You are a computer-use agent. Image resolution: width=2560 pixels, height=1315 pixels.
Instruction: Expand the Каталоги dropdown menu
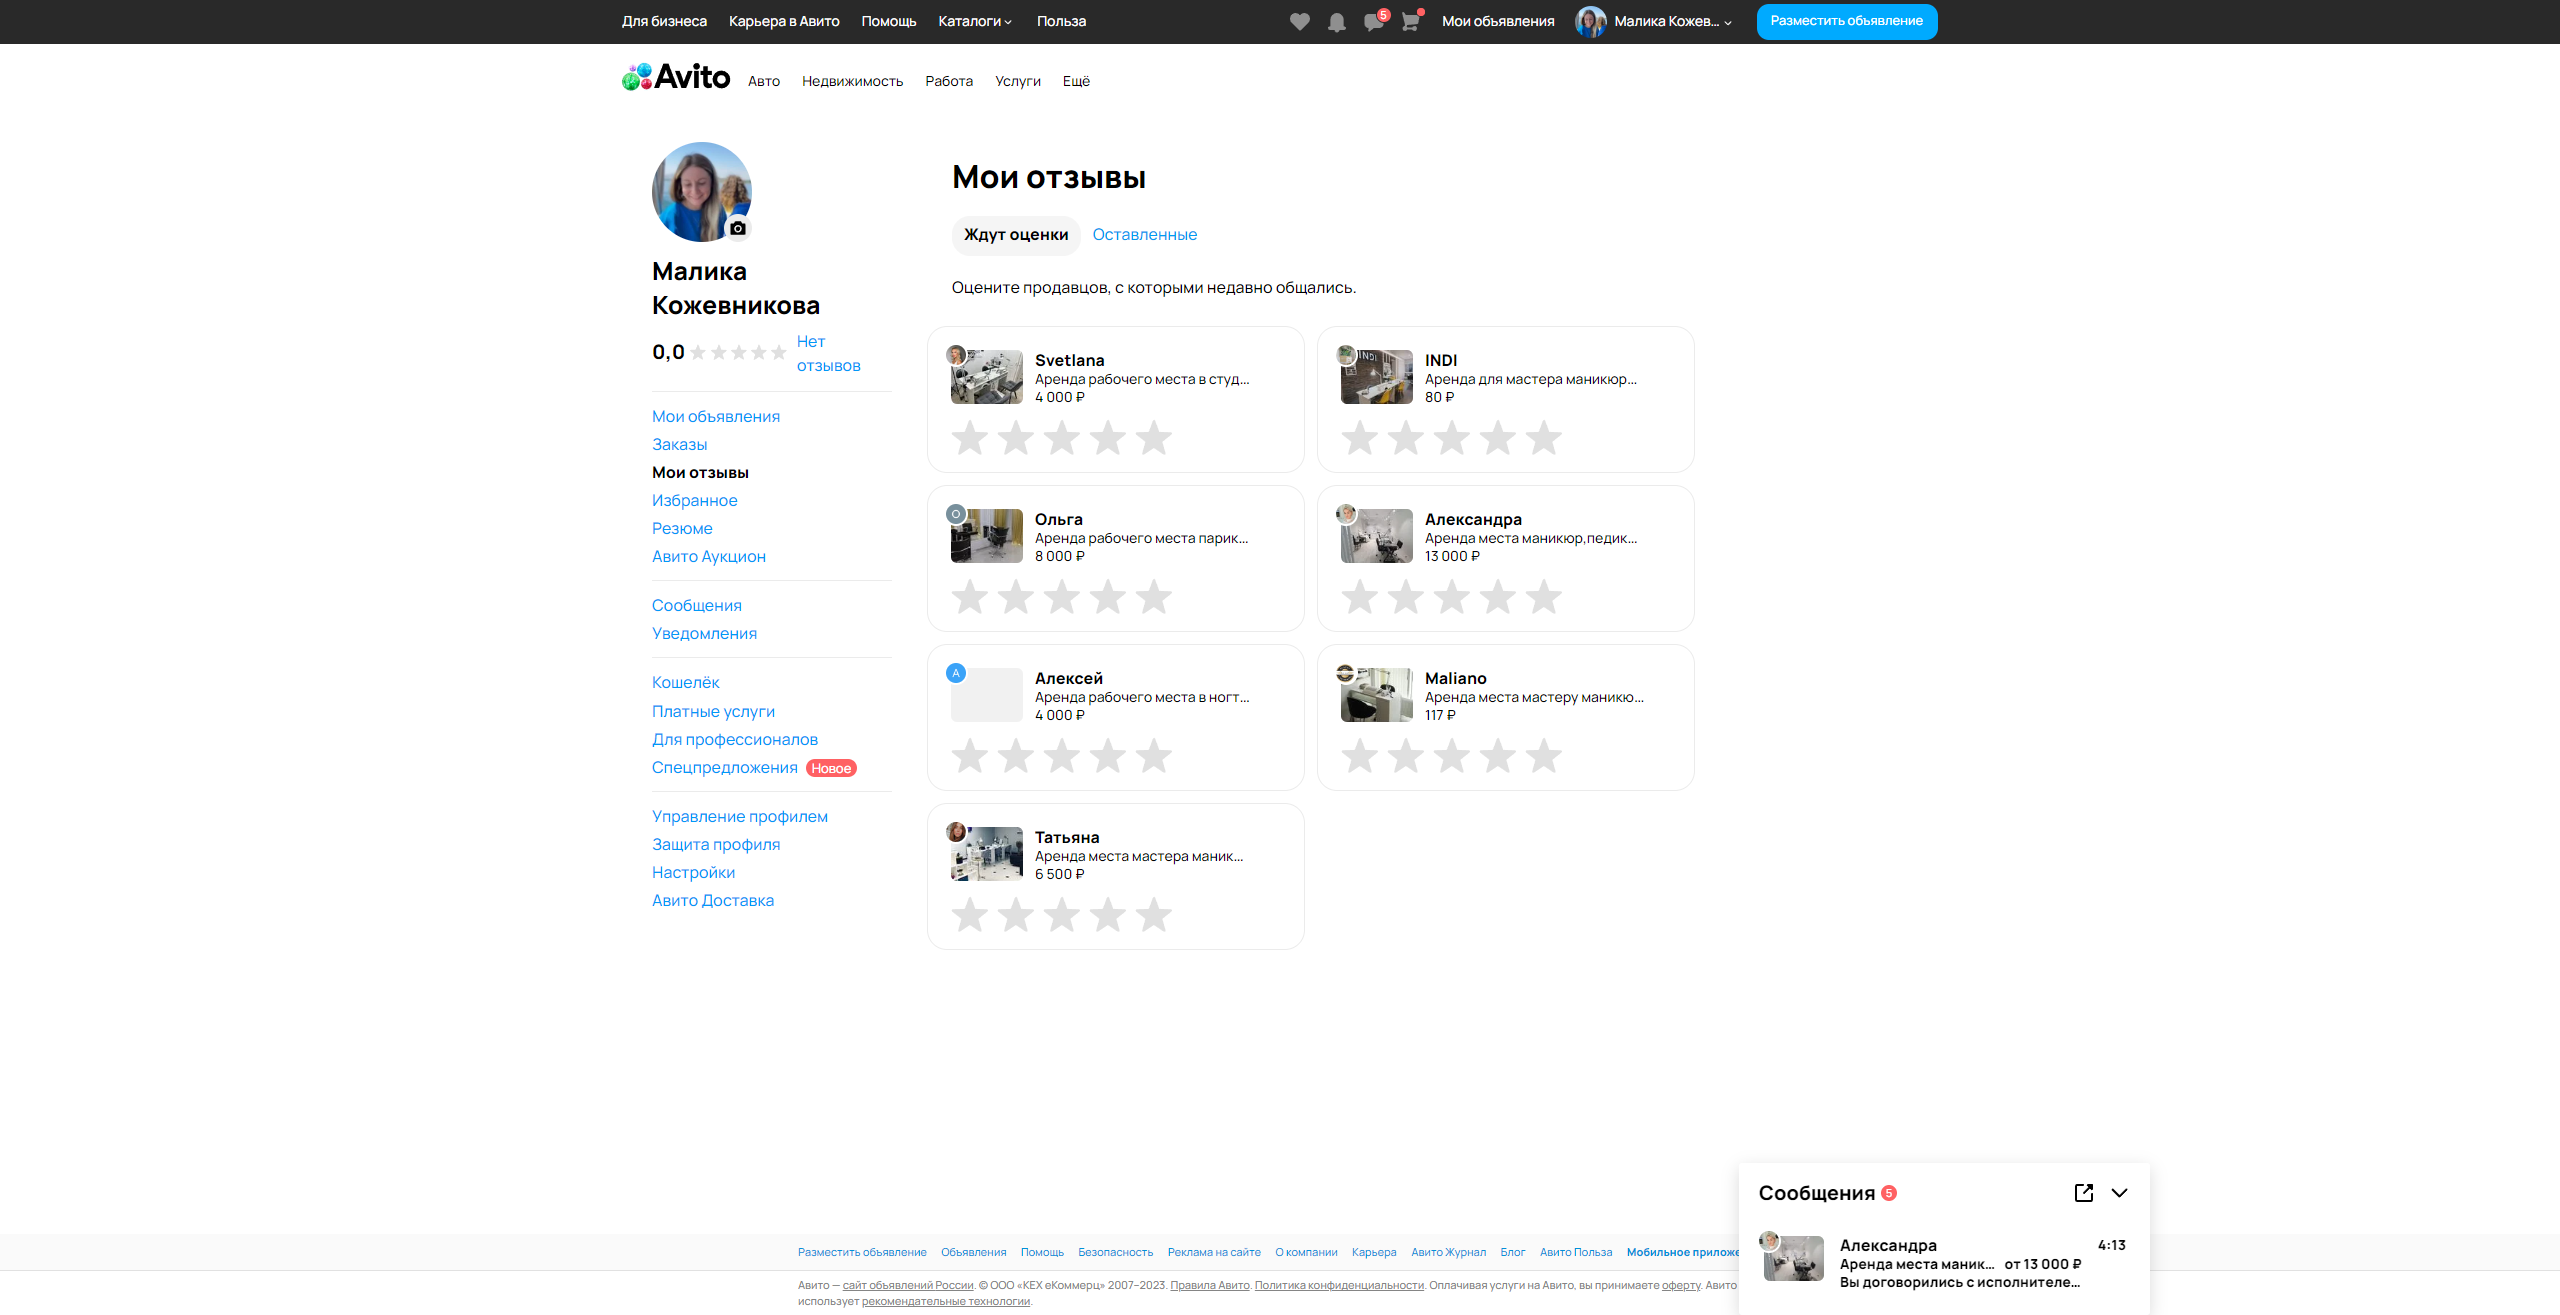975,21
